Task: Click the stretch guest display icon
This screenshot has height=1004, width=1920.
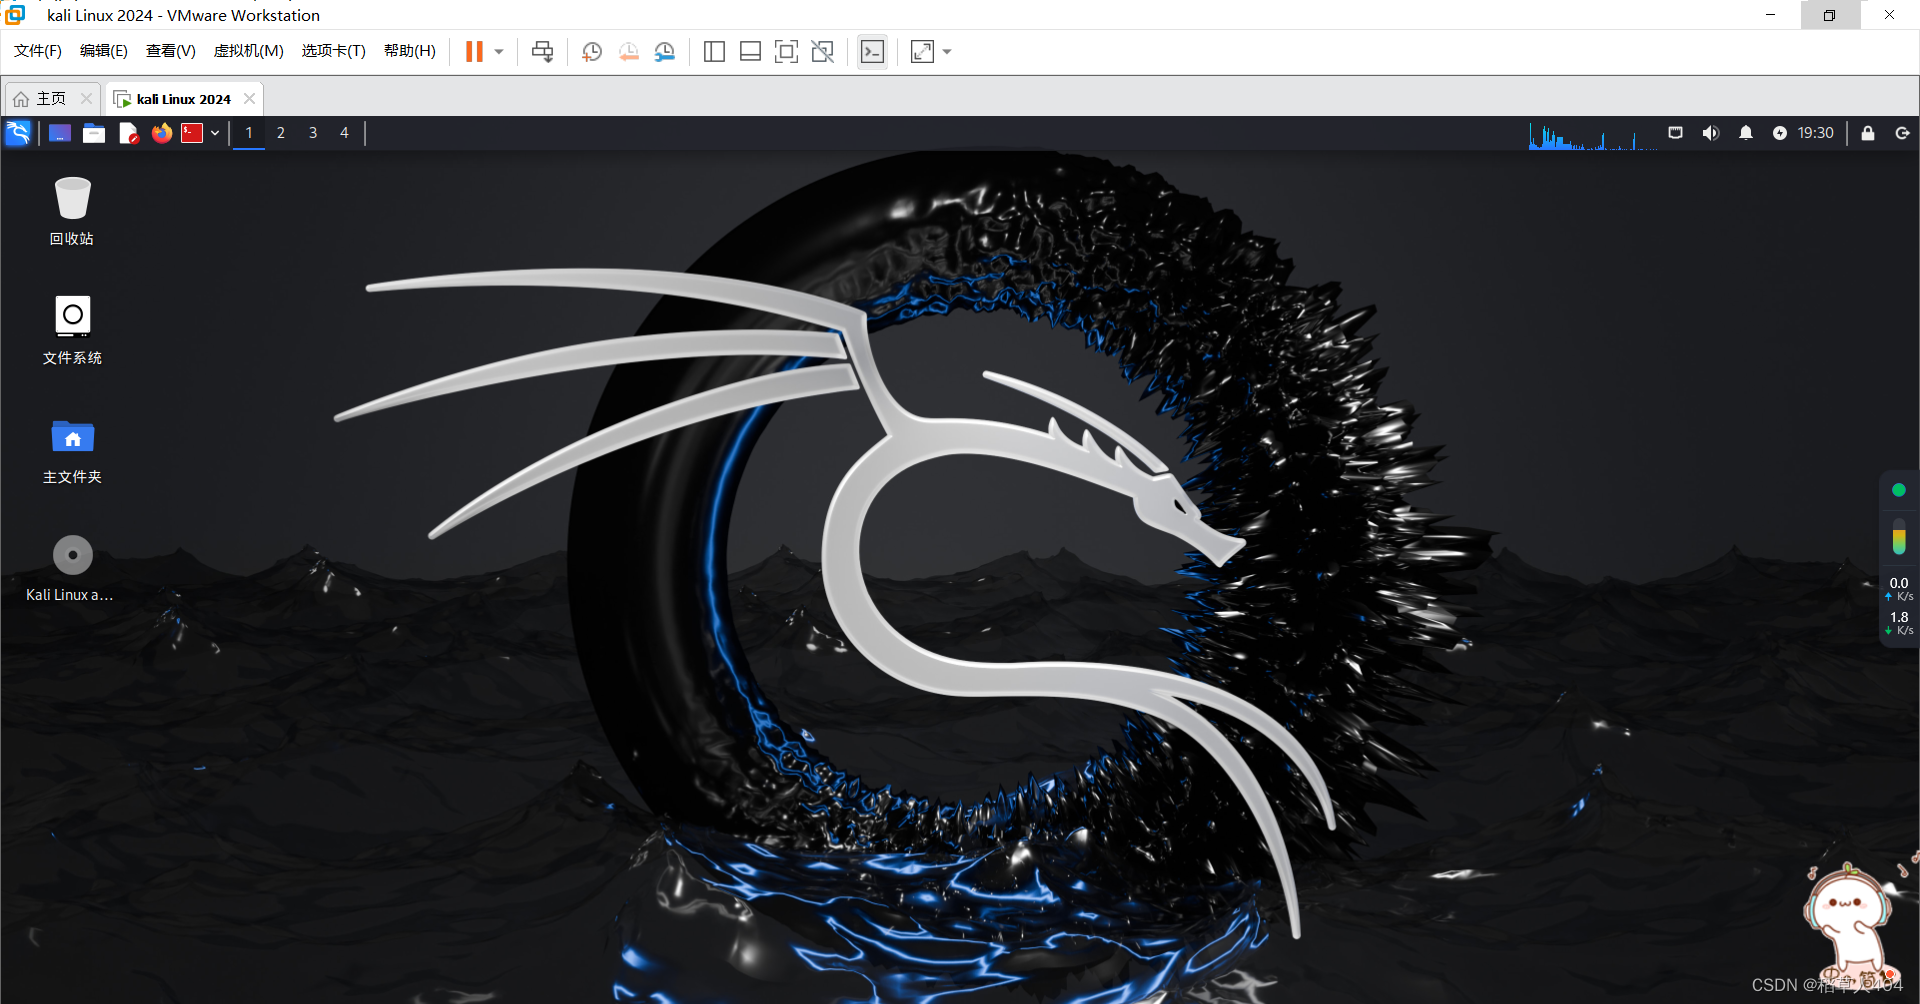Action: 922,51
